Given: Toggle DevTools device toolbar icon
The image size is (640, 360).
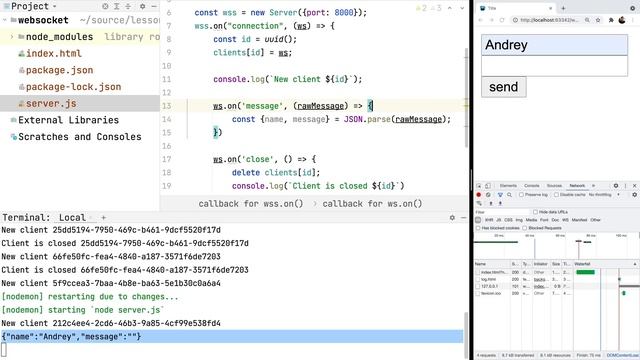Looking at the screenshot, I should [x=488, y=186].
